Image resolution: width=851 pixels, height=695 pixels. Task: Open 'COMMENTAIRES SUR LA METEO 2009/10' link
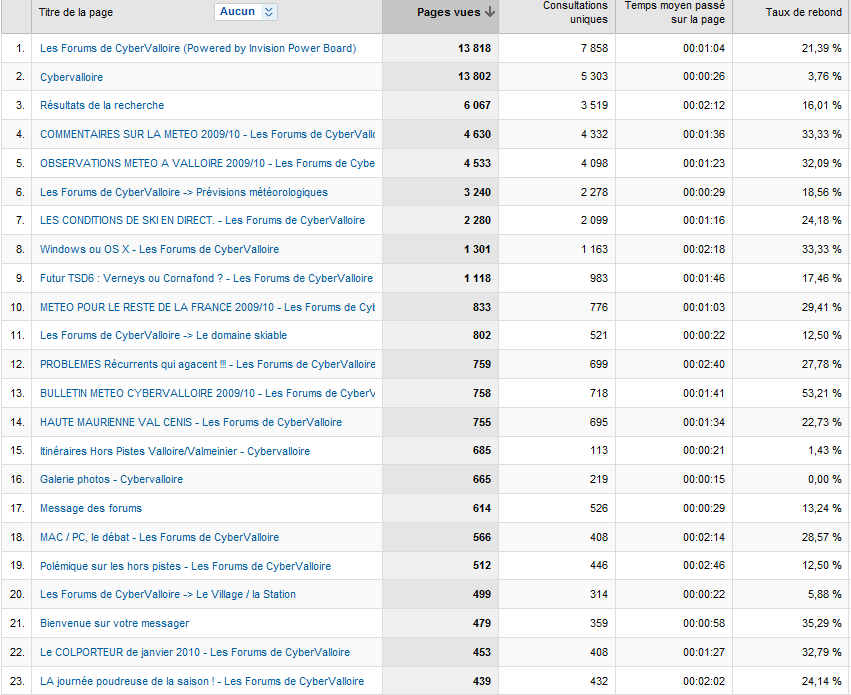[206, 134]
